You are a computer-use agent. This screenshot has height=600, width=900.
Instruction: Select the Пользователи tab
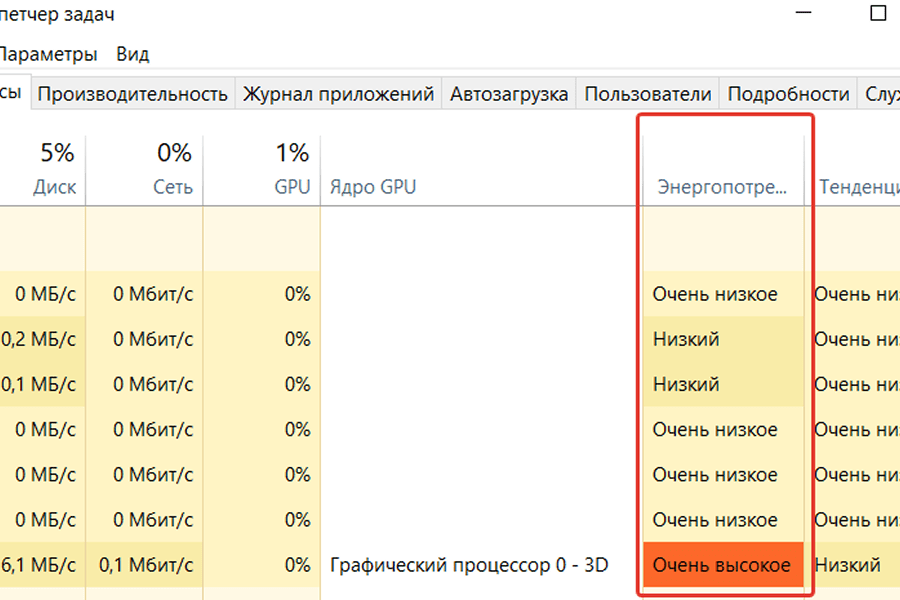[x=647, y=94]
